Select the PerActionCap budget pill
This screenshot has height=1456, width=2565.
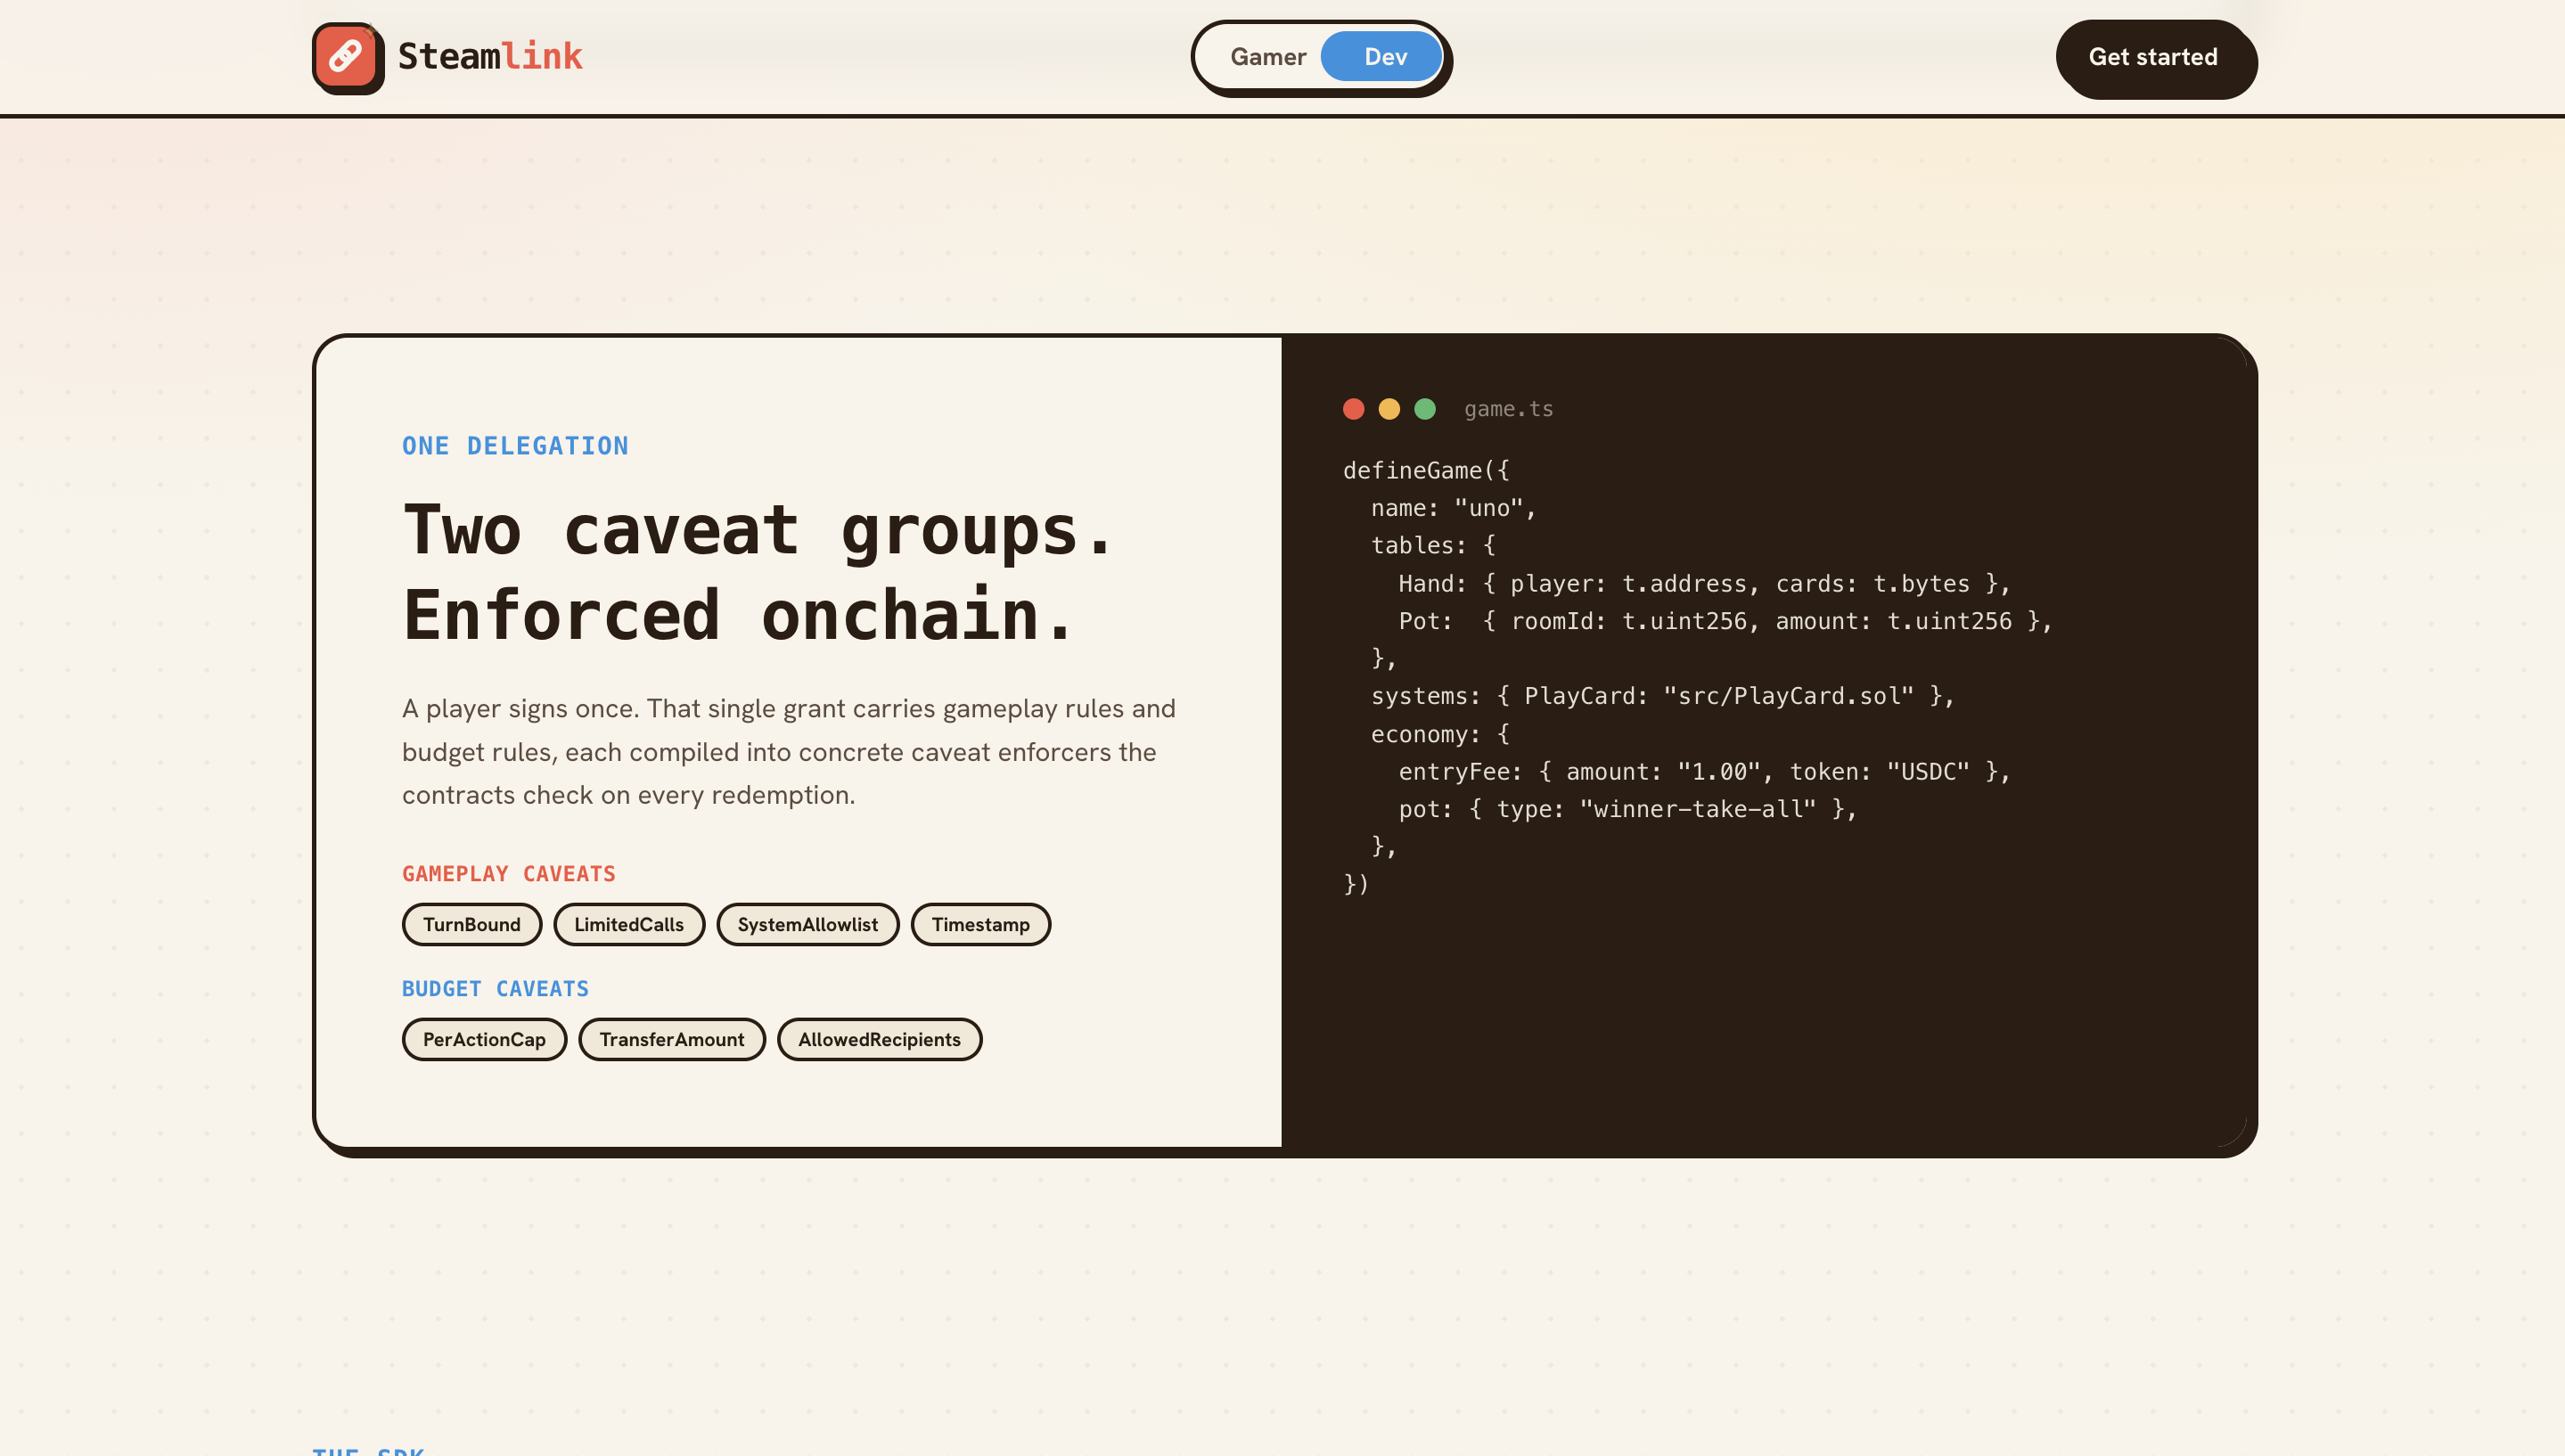(x=484, y=1039)
